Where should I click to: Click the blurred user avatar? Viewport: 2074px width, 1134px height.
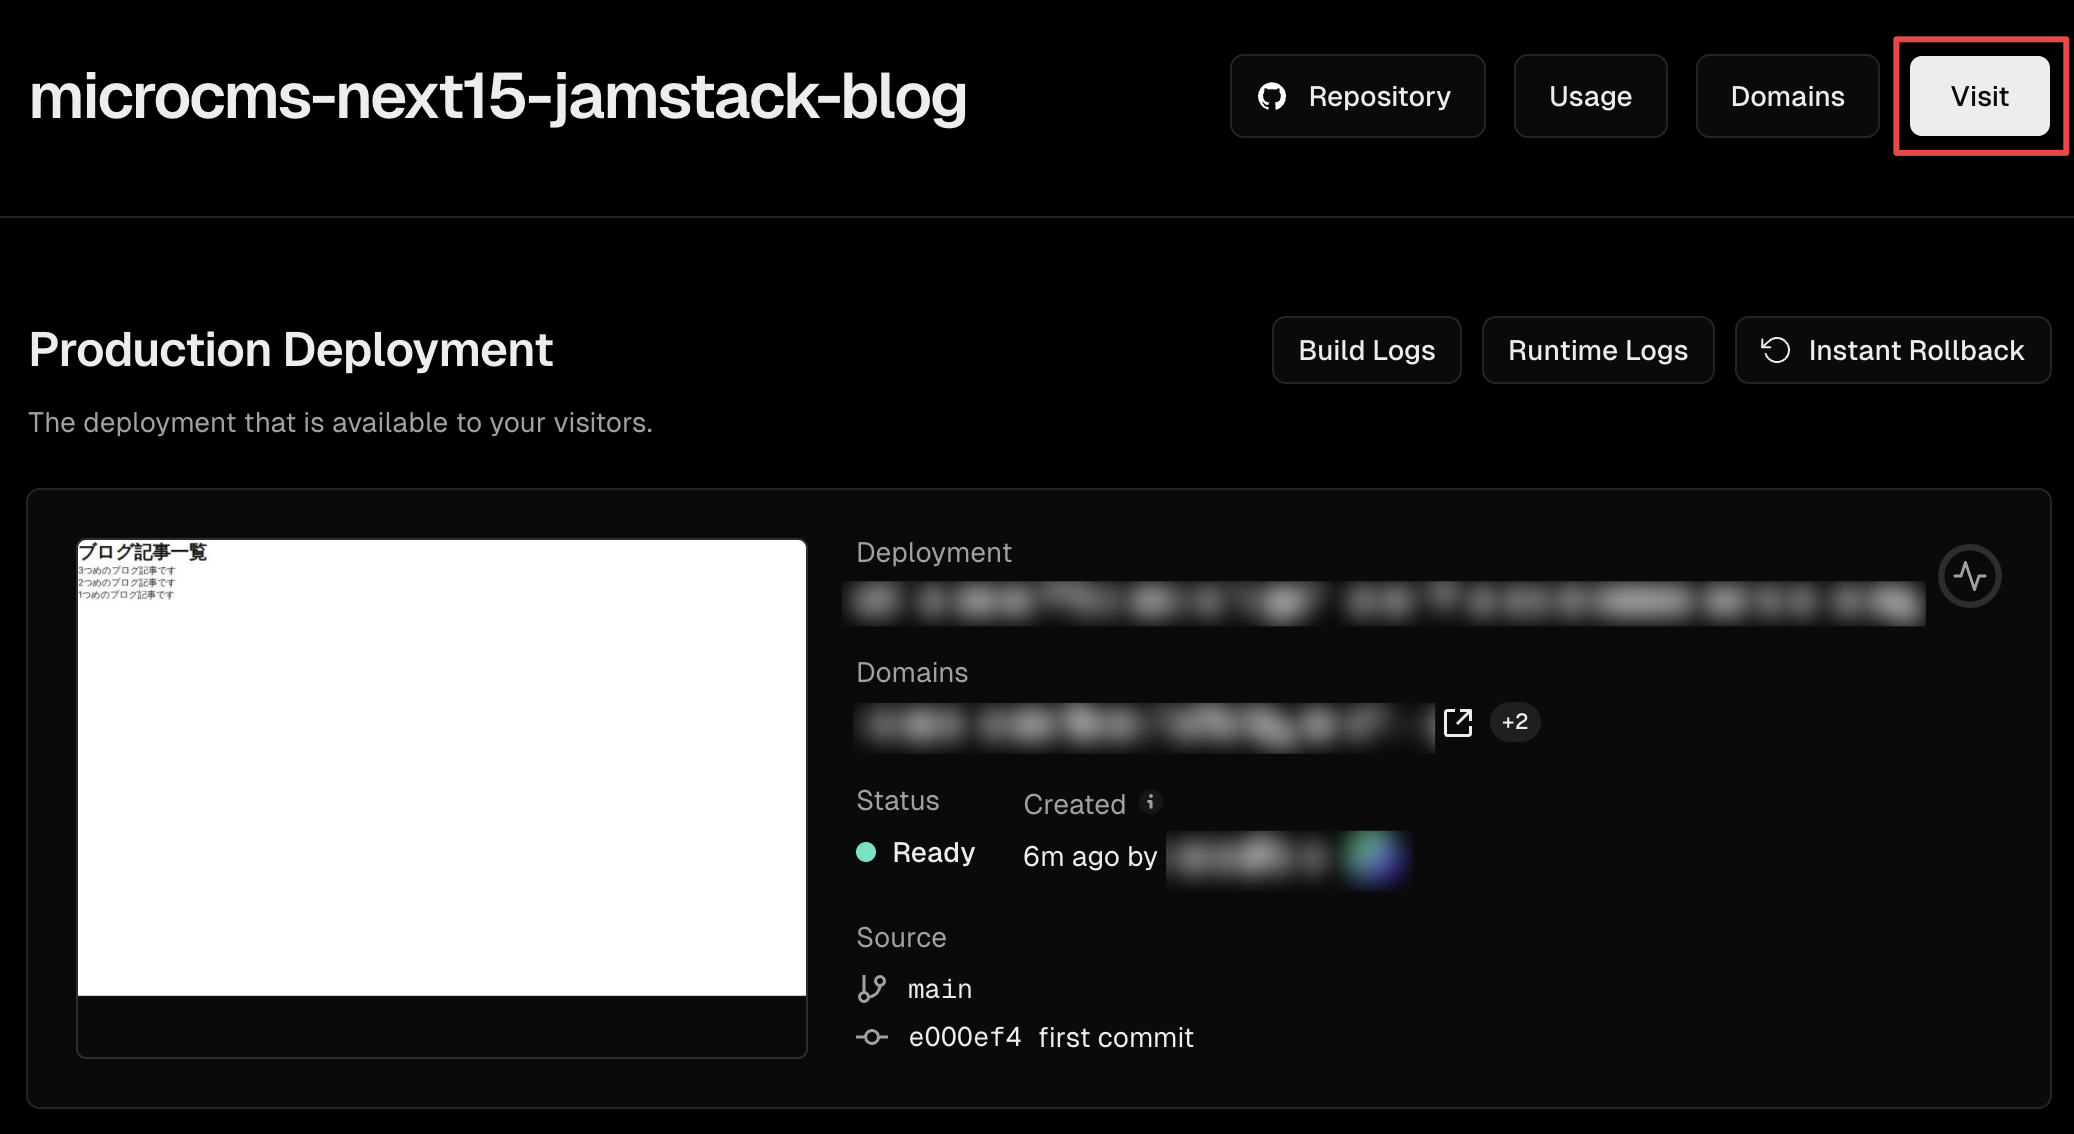[x=1376, y=858]
